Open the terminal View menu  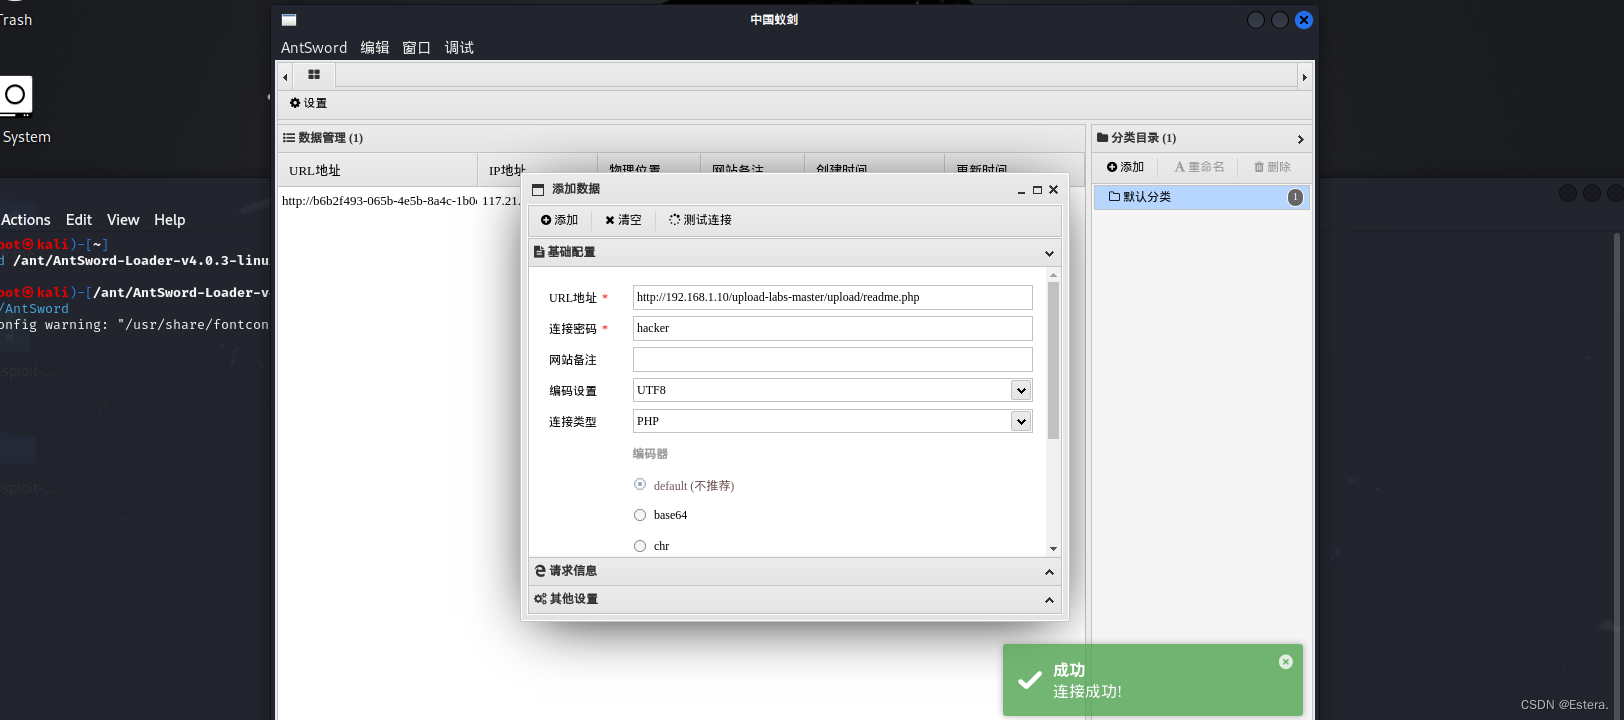tap(123, 220)
